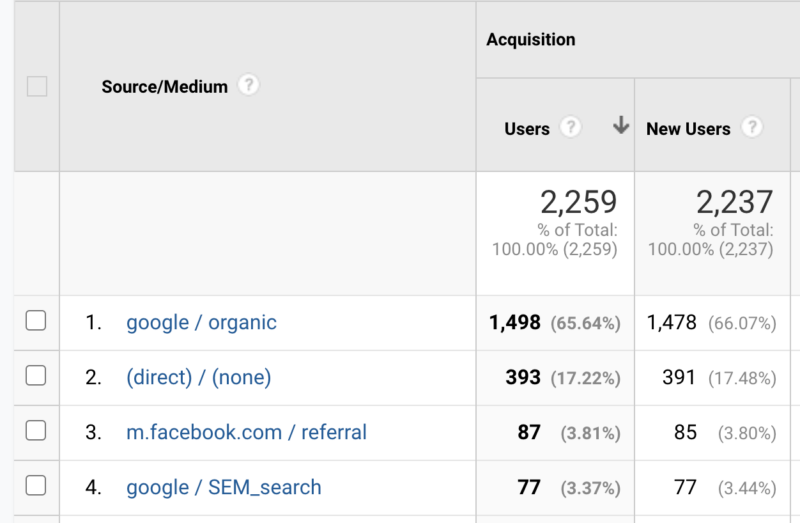Check the box for google / organic row
The image size is (800, 523).
(36, 322)
